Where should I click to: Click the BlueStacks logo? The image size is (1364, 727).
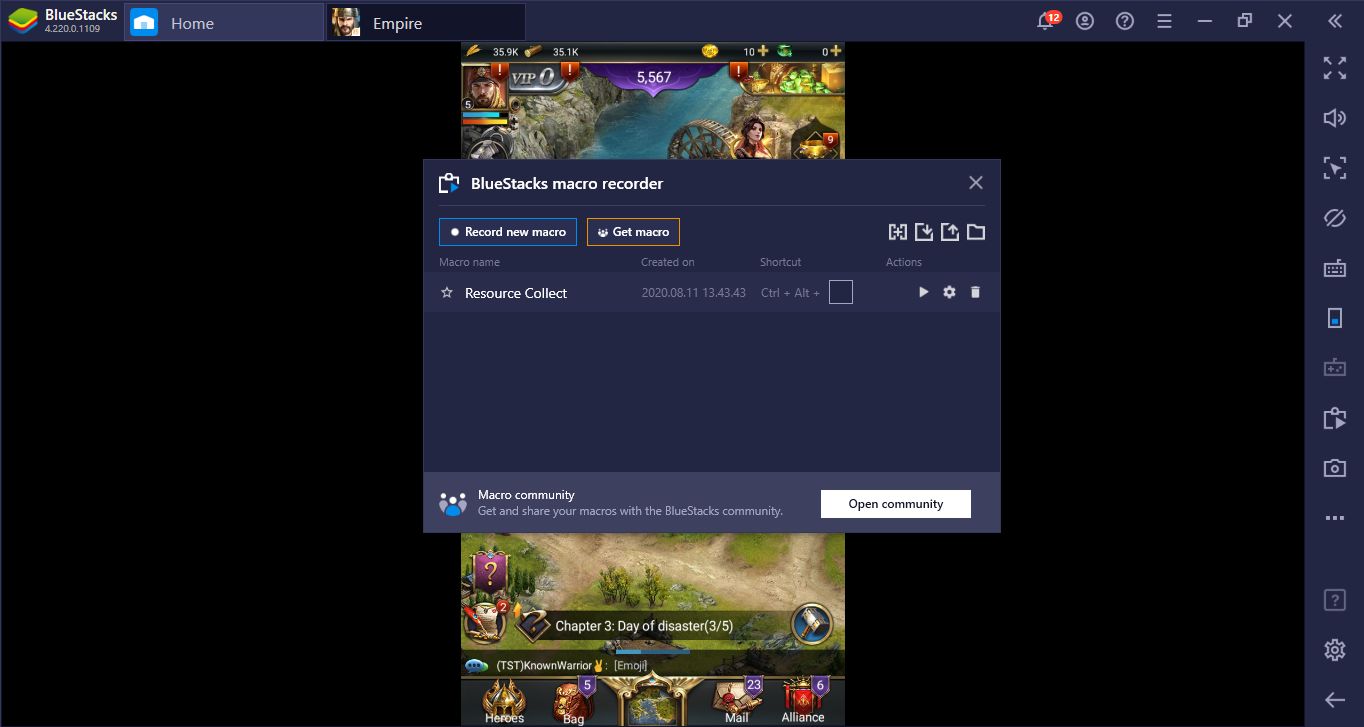(23, 21)
